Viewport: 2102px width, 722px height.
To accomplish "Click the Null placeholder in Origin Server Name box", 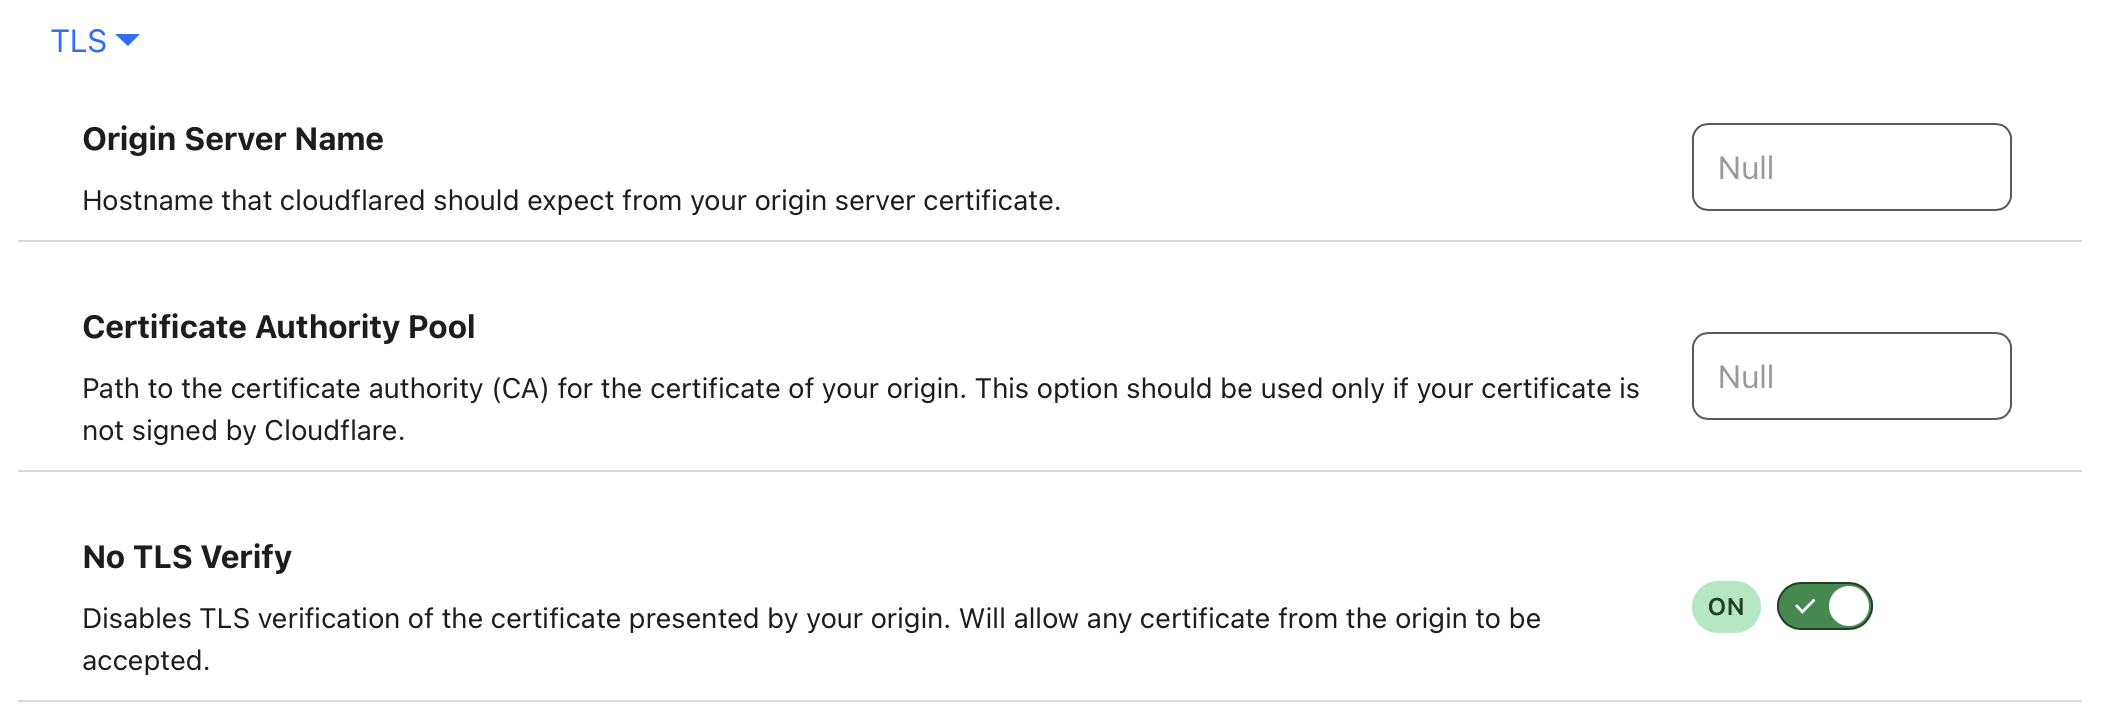I will click(x=1746, y=168).
